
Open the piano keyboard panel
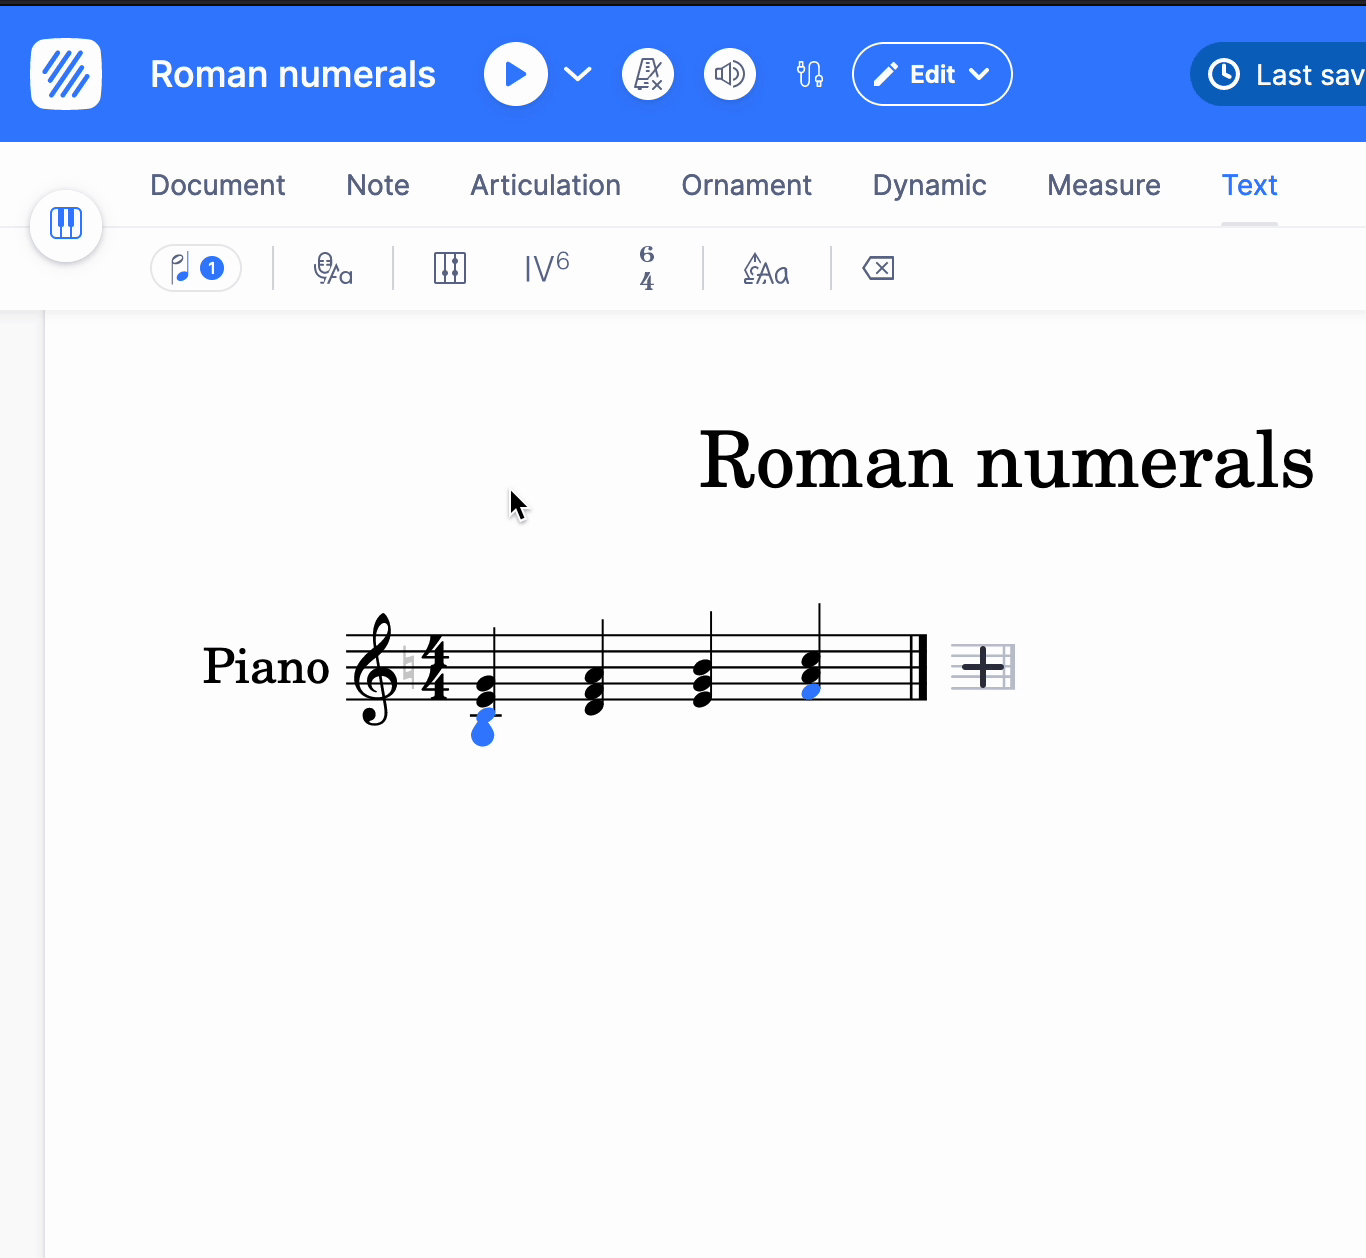click(x=66, y=225)
